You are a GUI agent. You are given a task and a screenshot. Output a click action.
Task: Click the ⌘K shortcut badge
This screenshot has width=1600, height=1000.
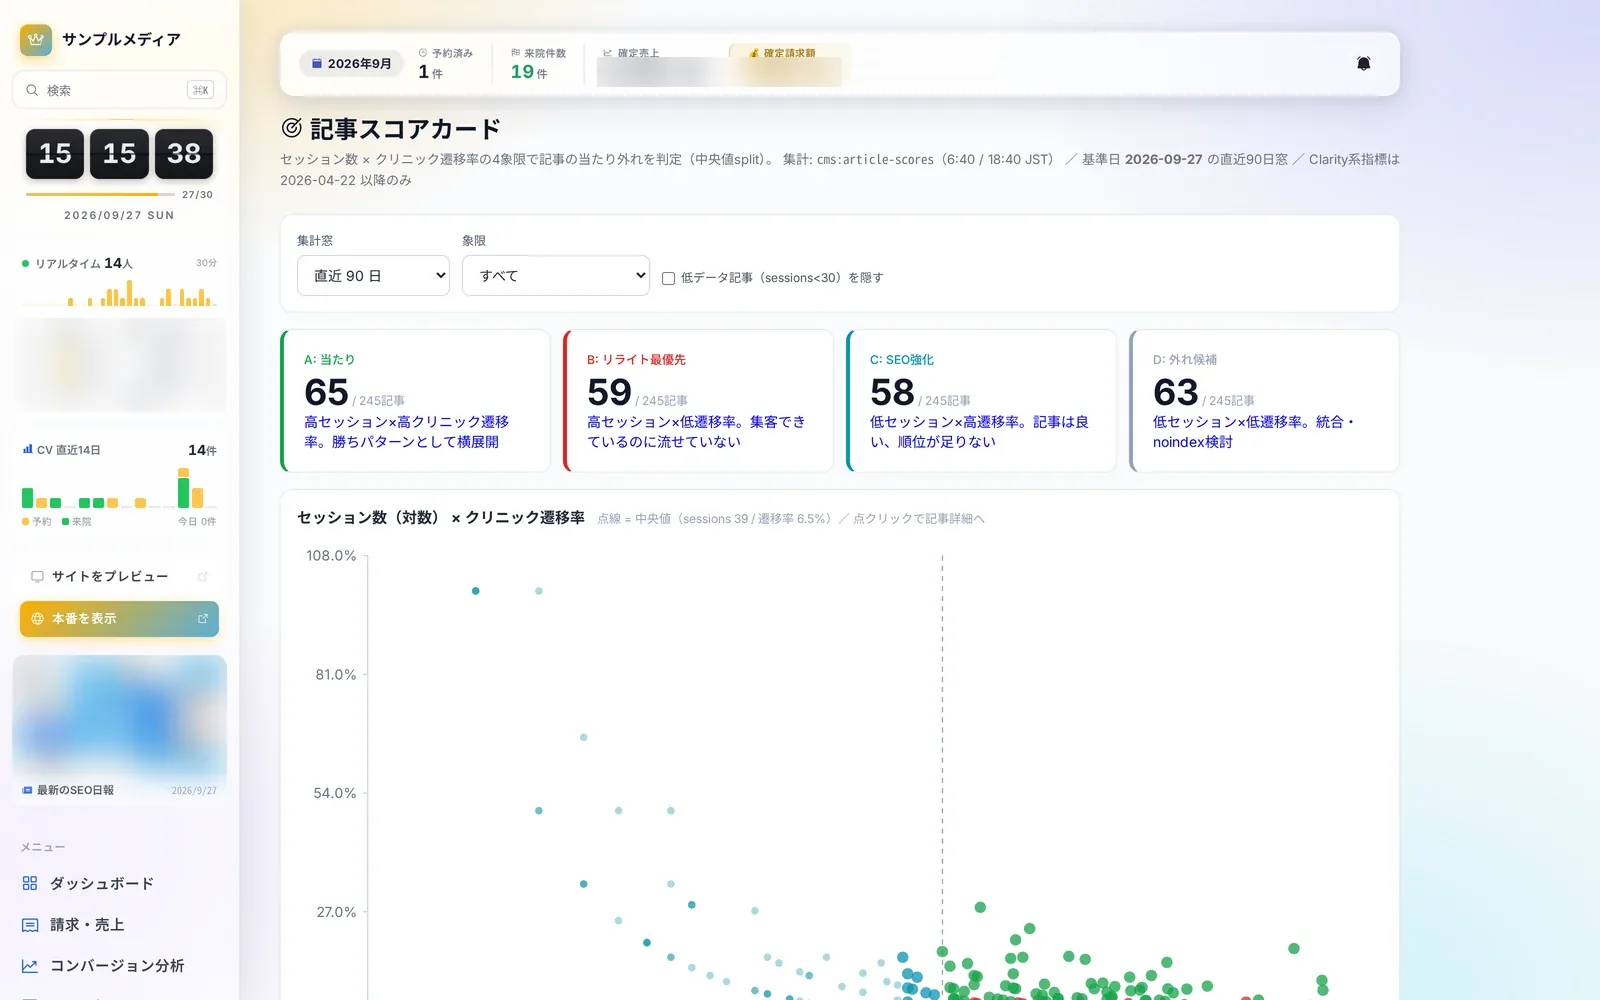click(x=200, y=90)
